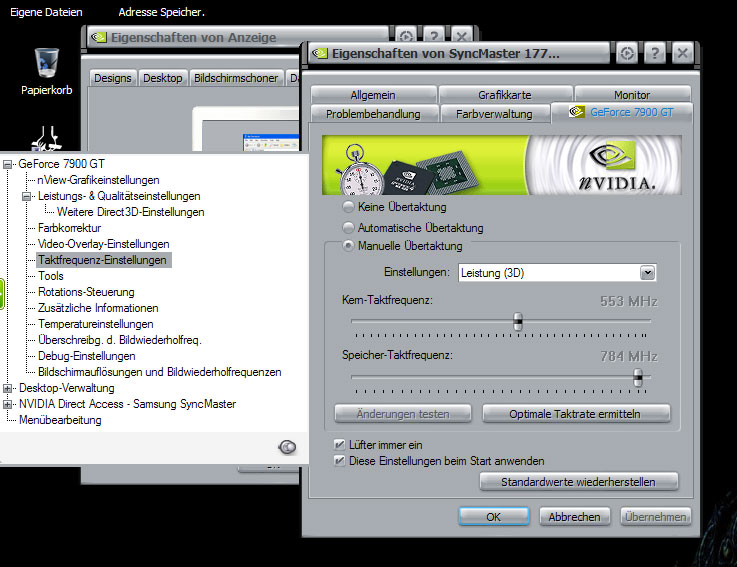Click the NVIDIA icon in SyncMaster title bar
Viewport: 737px width, 567px height.
click(320, 54)
